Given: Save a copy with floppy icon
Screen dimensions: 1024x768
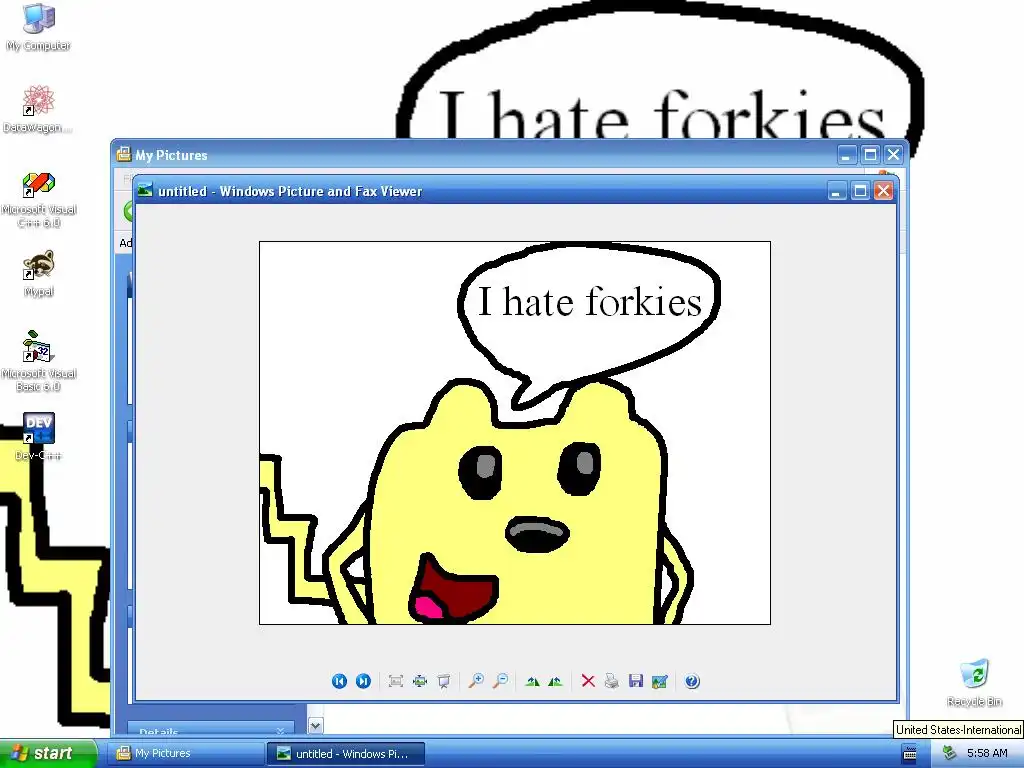Looking at the screenshot, I should [635, 681].
